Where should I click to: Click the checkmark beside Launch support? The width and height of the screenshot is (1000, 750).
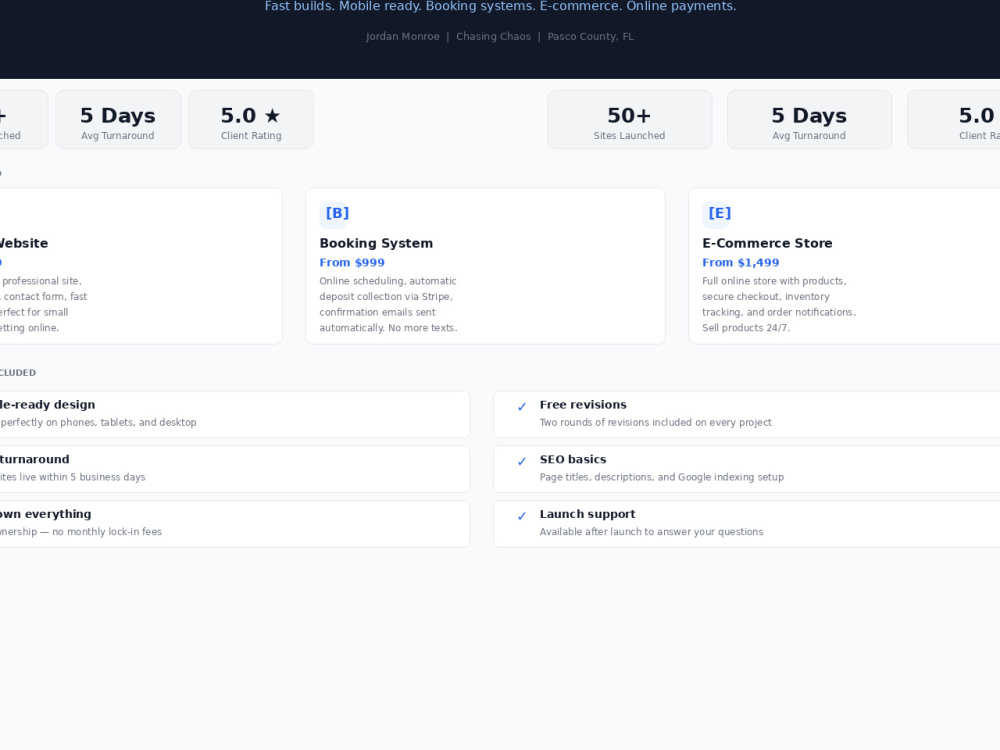tap(522, 517)
